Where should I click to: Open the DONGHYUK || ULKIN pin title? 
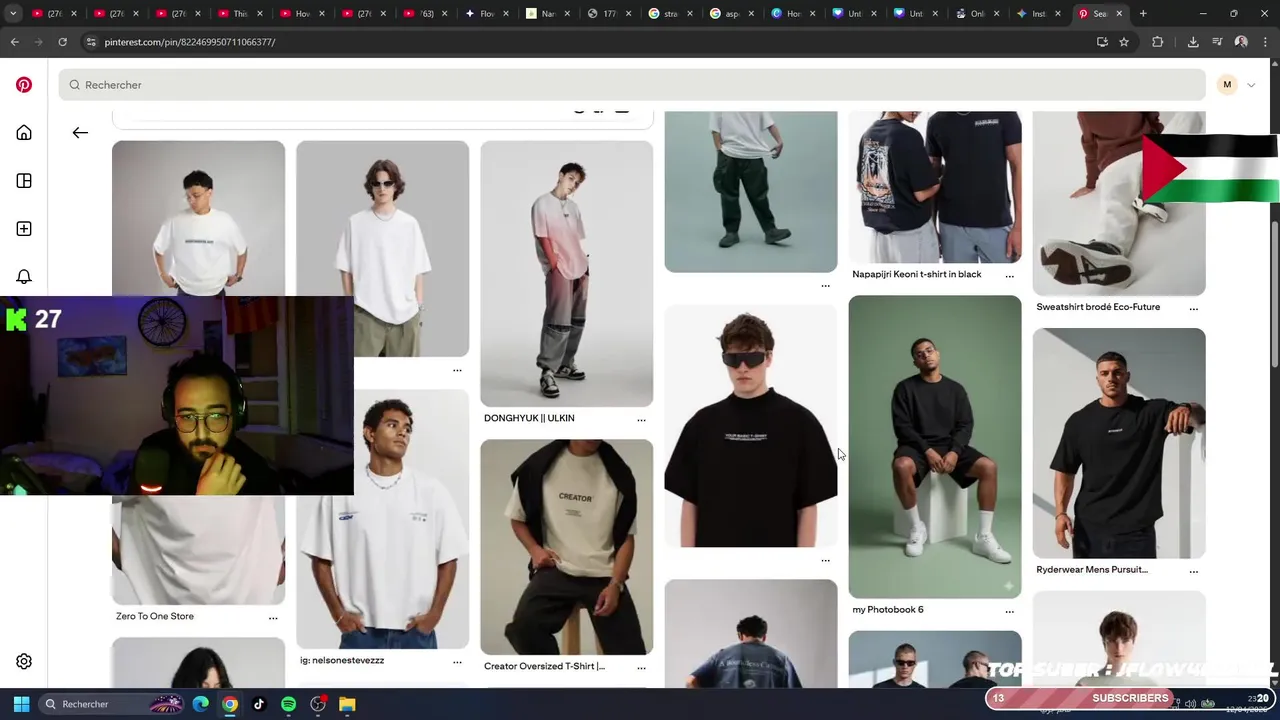tap(529, 418)
